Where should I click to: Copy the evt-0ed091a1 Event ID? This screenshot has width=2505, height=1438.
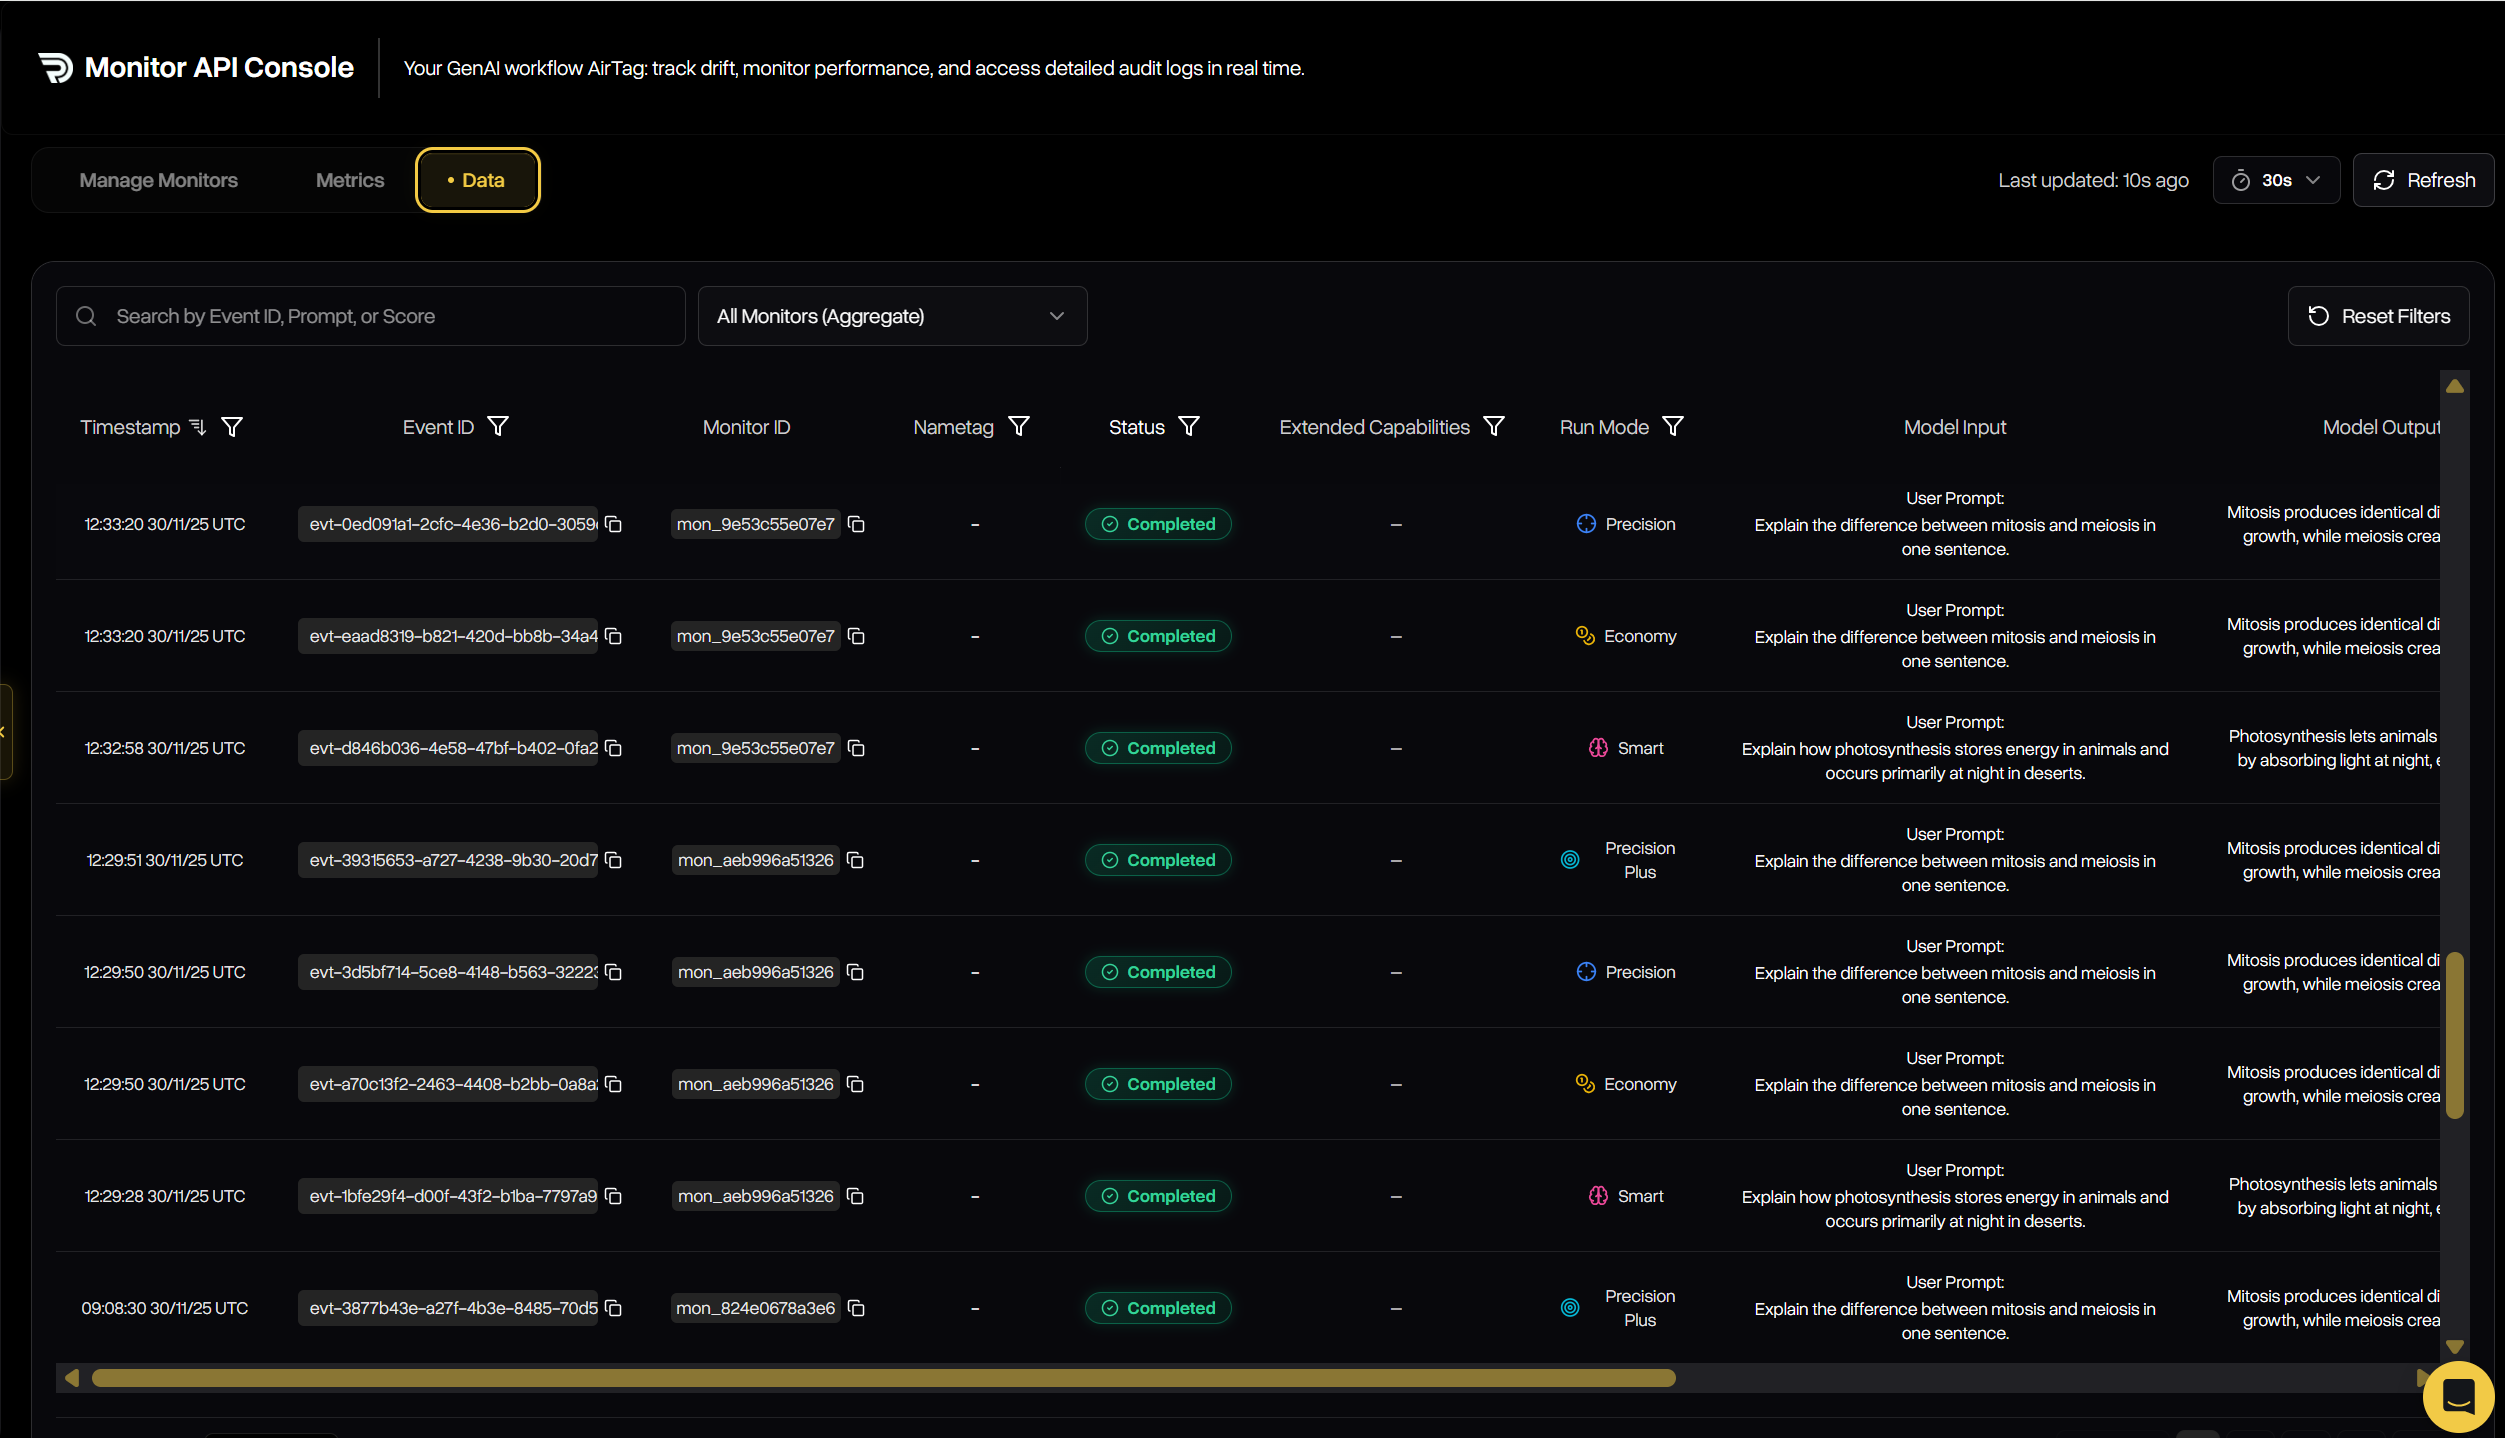click(613, 523)
